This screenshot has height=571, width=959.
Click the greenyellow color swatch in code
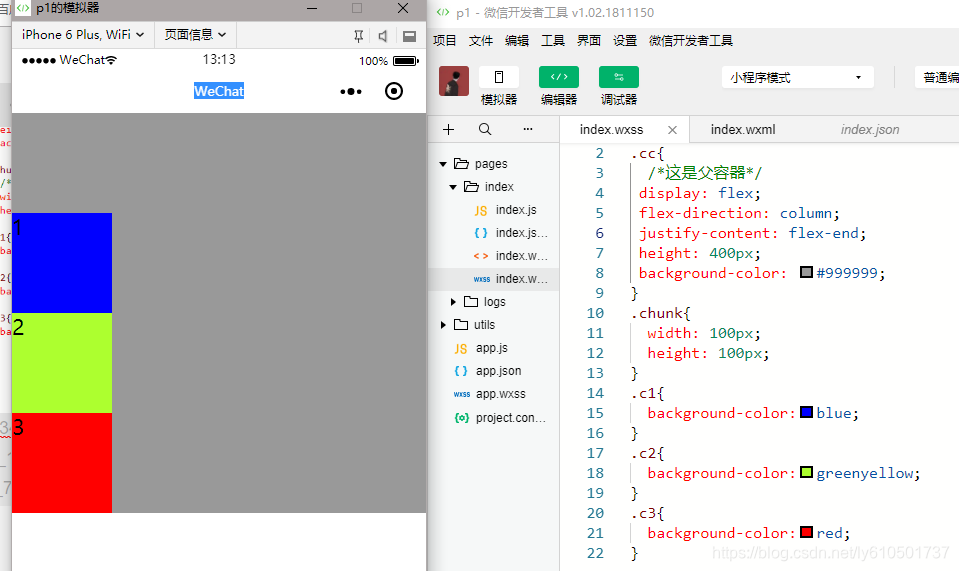click(x=806, y=472)
